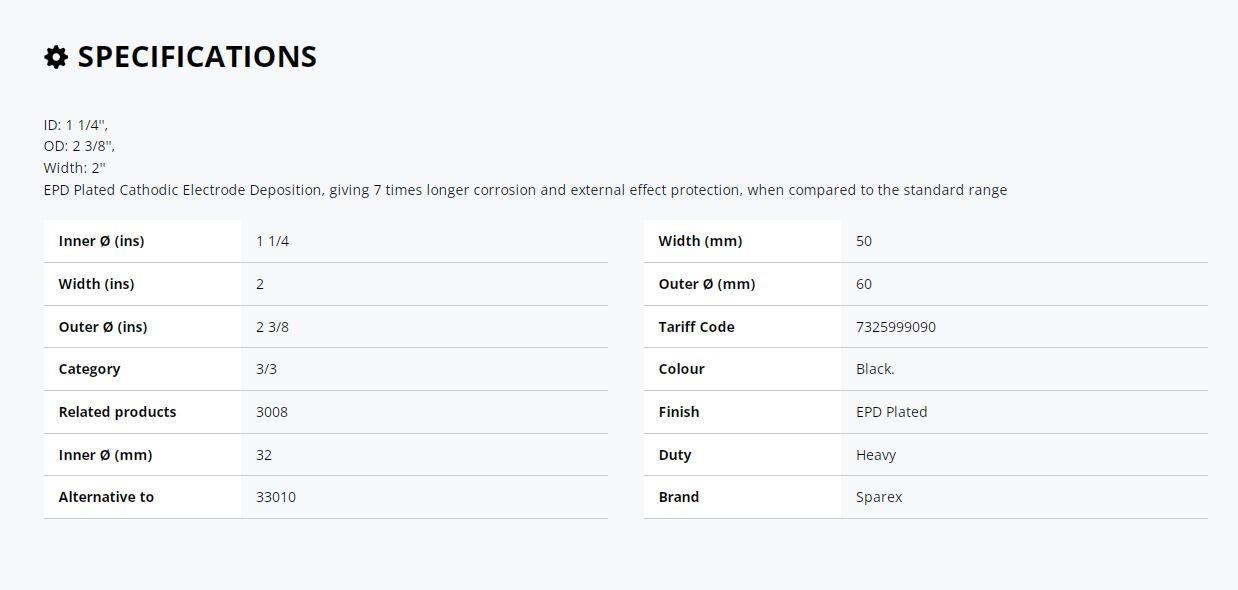
Task: Click the Width (ins) label
Action: click(96, 284)
